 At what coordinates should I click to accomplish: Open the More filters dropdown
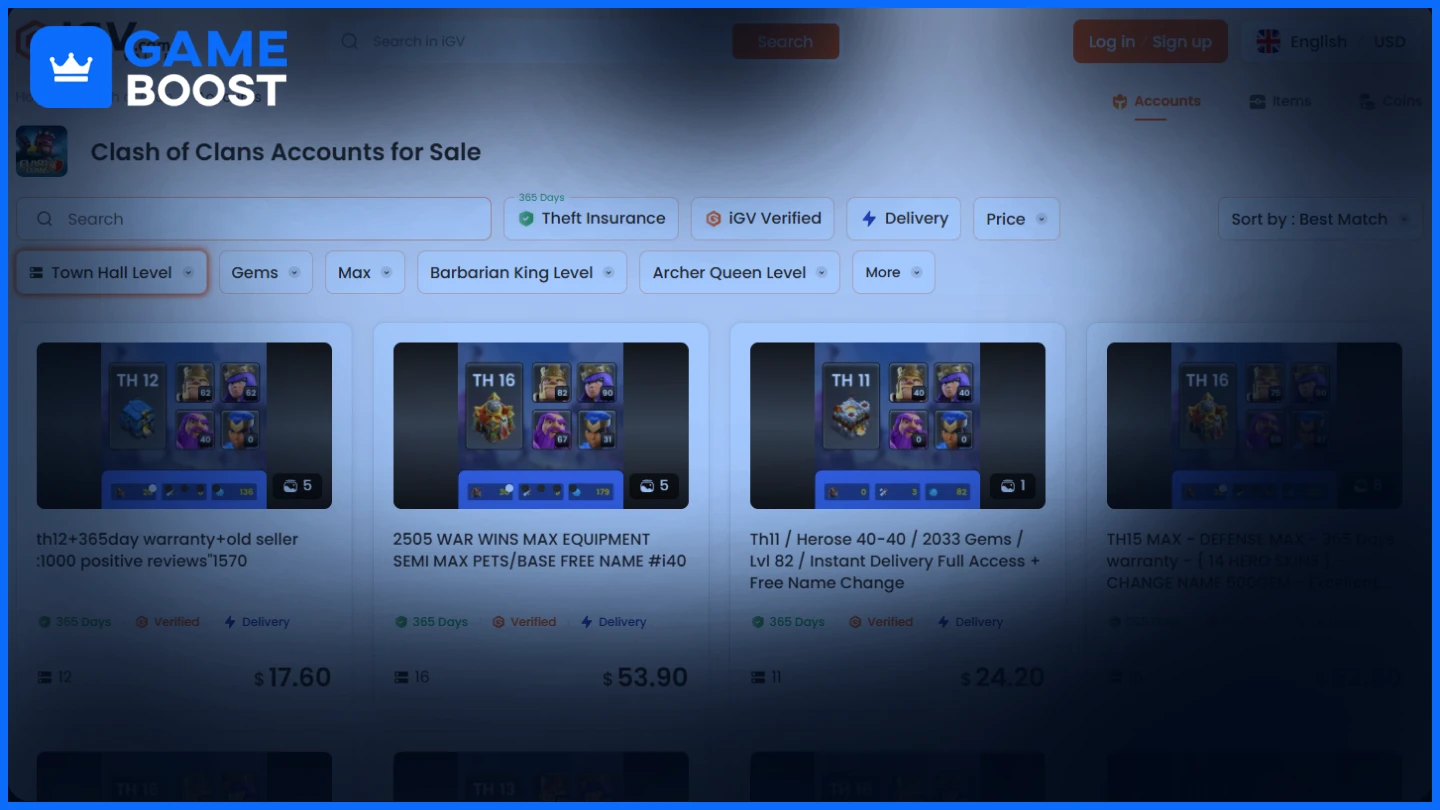[893, 272]
